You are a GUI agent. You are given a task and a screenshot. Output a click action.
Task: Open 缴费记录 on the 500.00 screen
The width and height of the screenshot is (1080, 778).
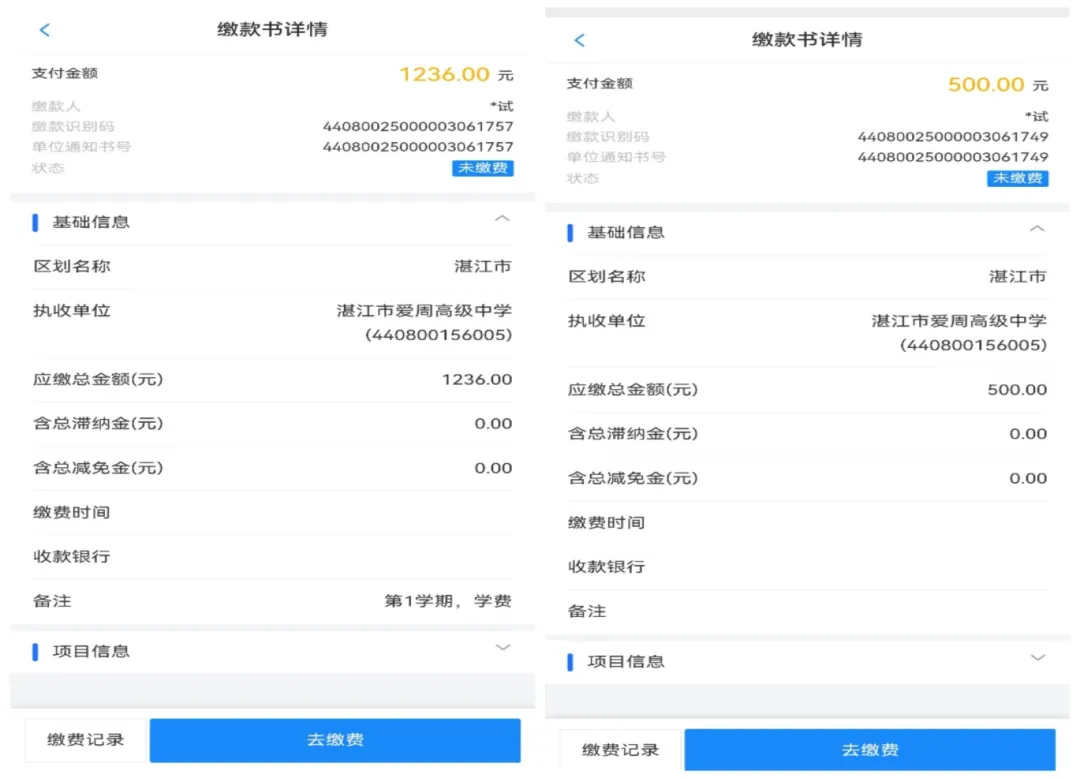click(x=621, y=750)
